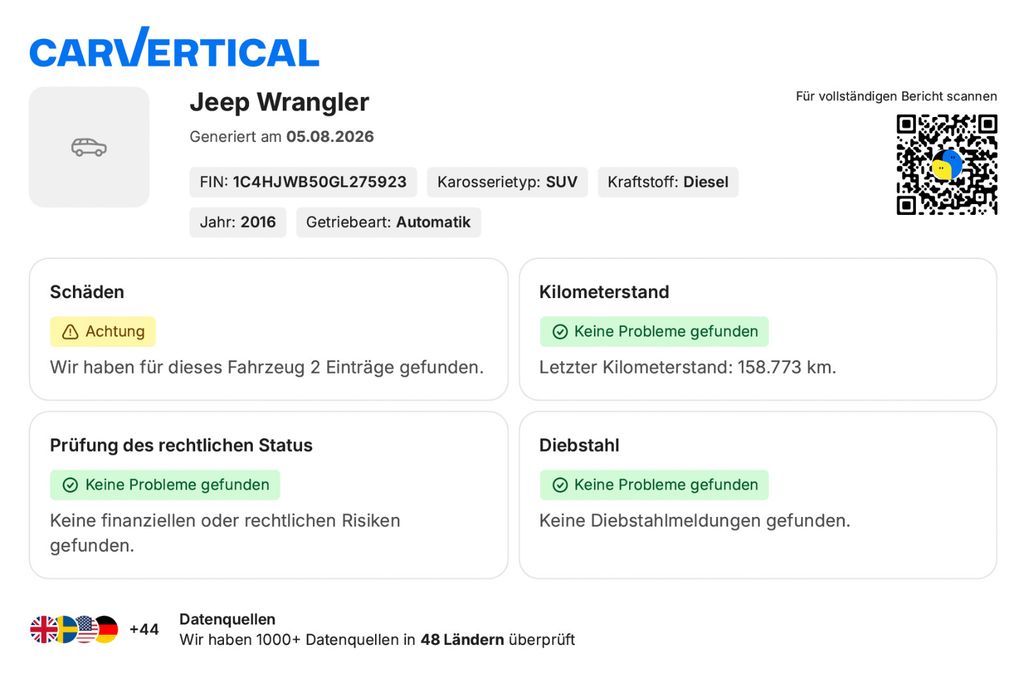Click the Achtung warning badge
Image resolution: width=1024 pixels, height=673 pixels.
[x=103, y=332]
